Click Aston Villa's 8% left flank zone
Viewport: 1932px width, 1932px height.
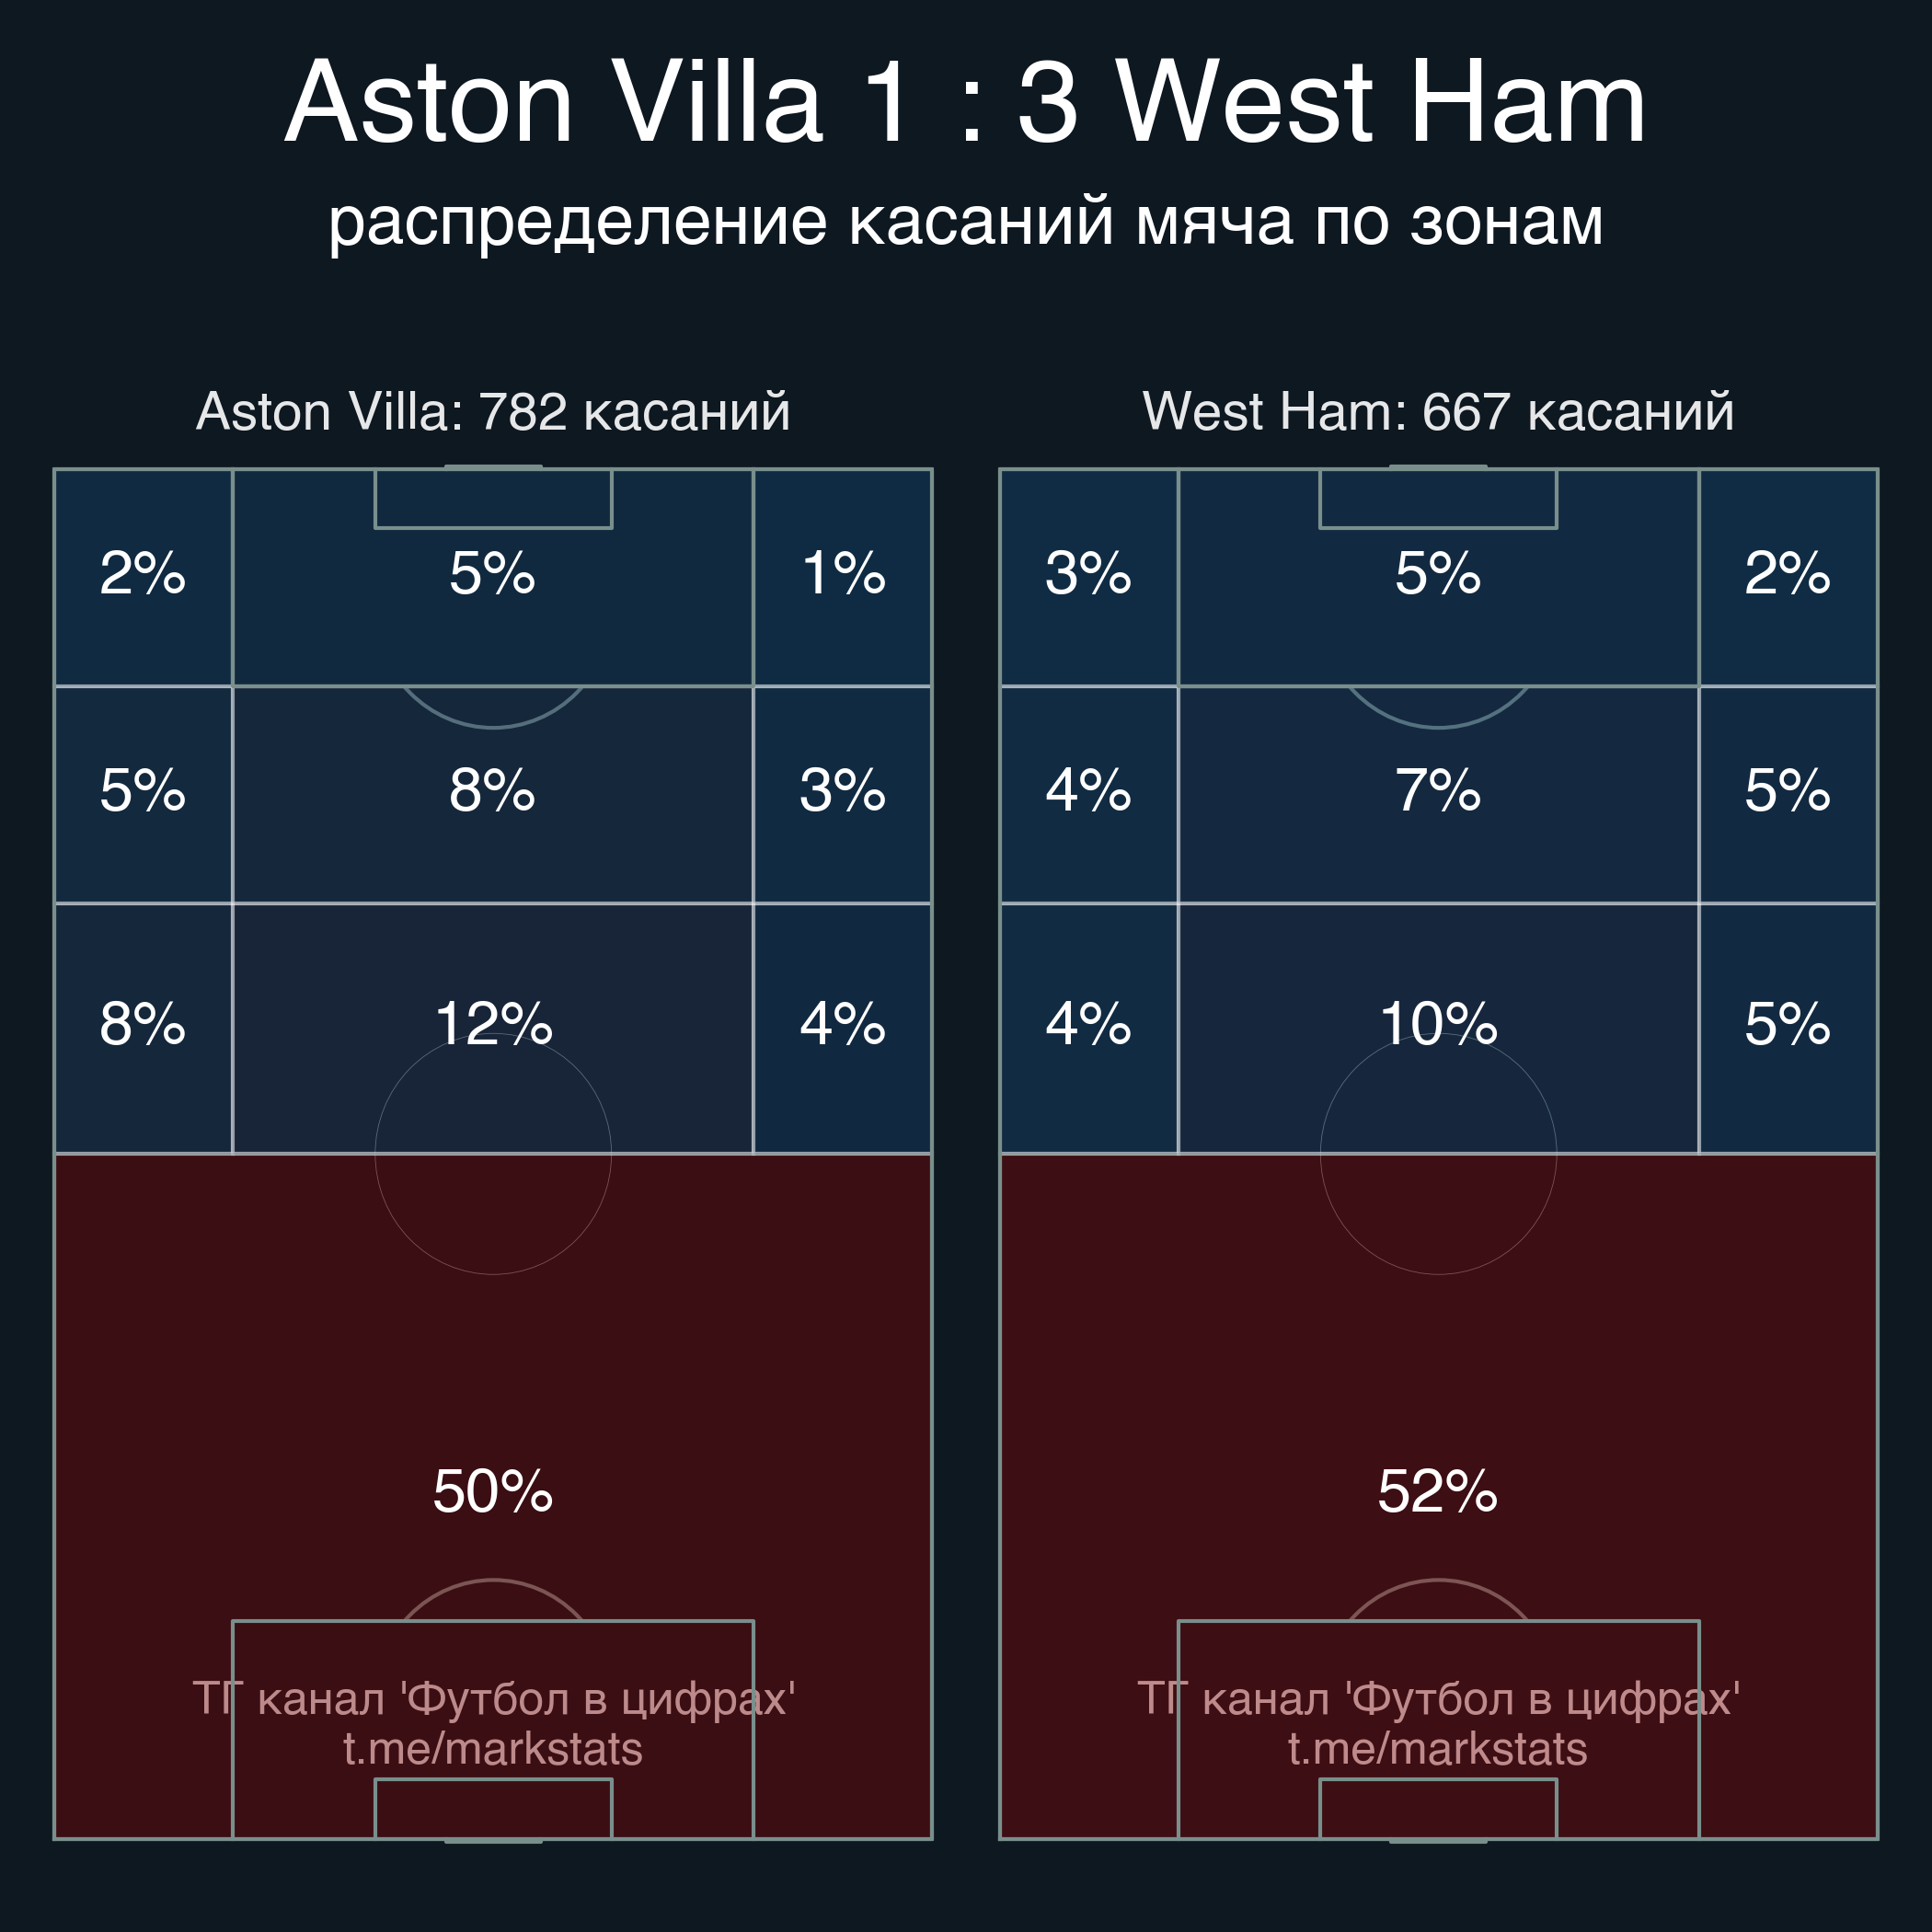[x=143, y=1028]
